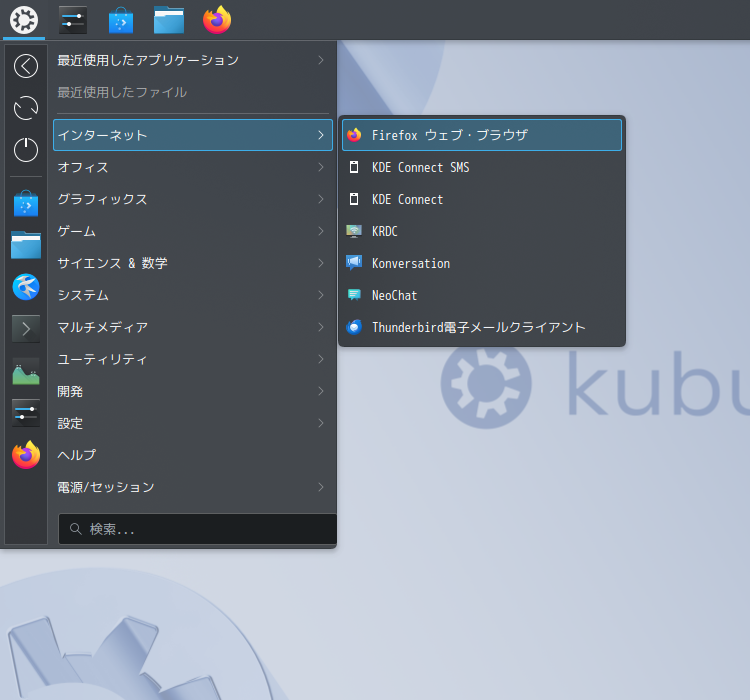
Task: Expand the サイエンス & 数学 chevron
Action: pos(321,263)
